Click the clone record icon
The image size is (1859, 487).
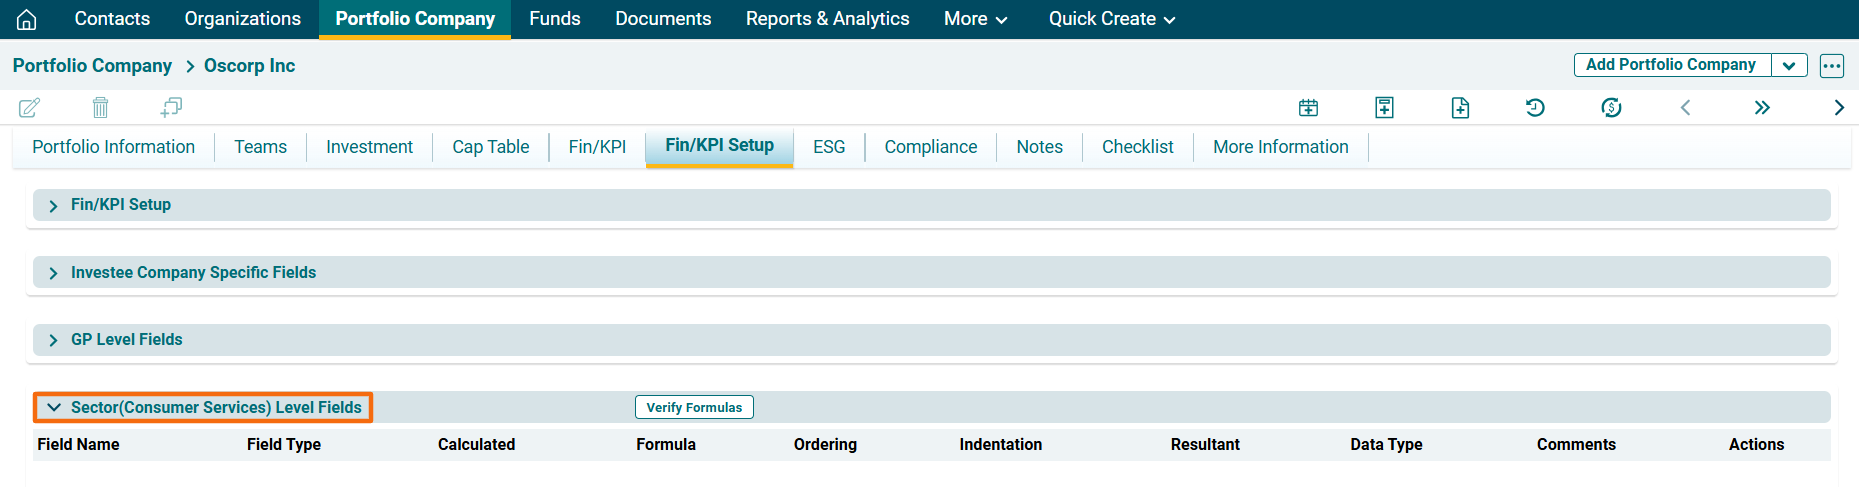171,107
